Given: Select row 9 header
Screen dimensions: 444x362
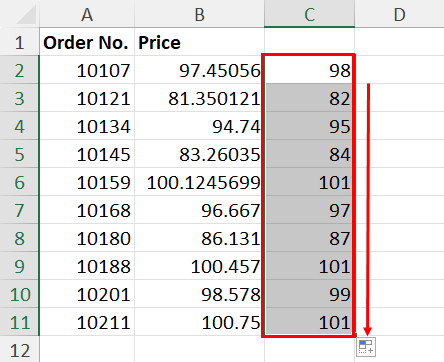Looking at the screenshot, I should 19,266.
